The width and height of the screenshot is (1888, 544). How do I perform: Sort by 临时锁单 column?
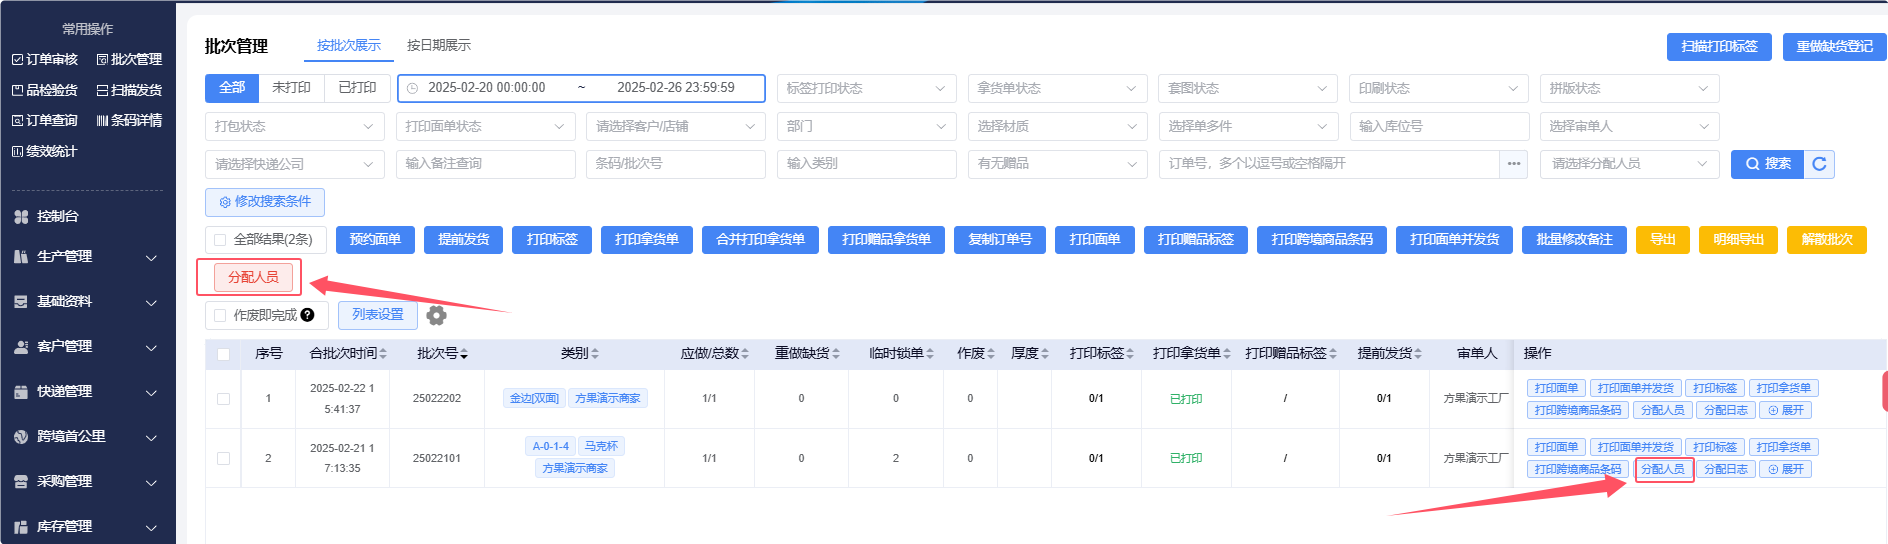click(930, 354)
